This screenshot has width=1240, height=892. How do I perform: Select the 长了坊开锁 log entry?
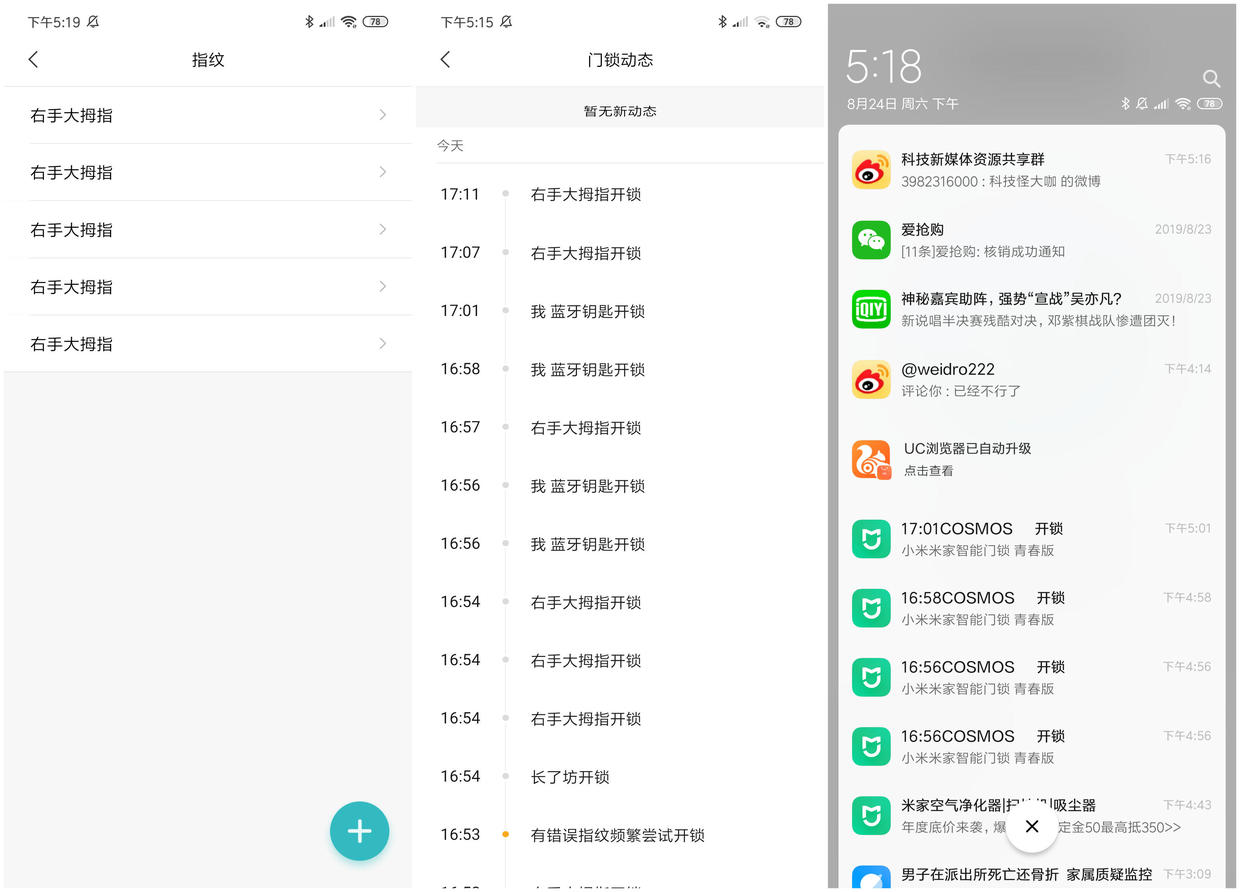pos(570,777)
